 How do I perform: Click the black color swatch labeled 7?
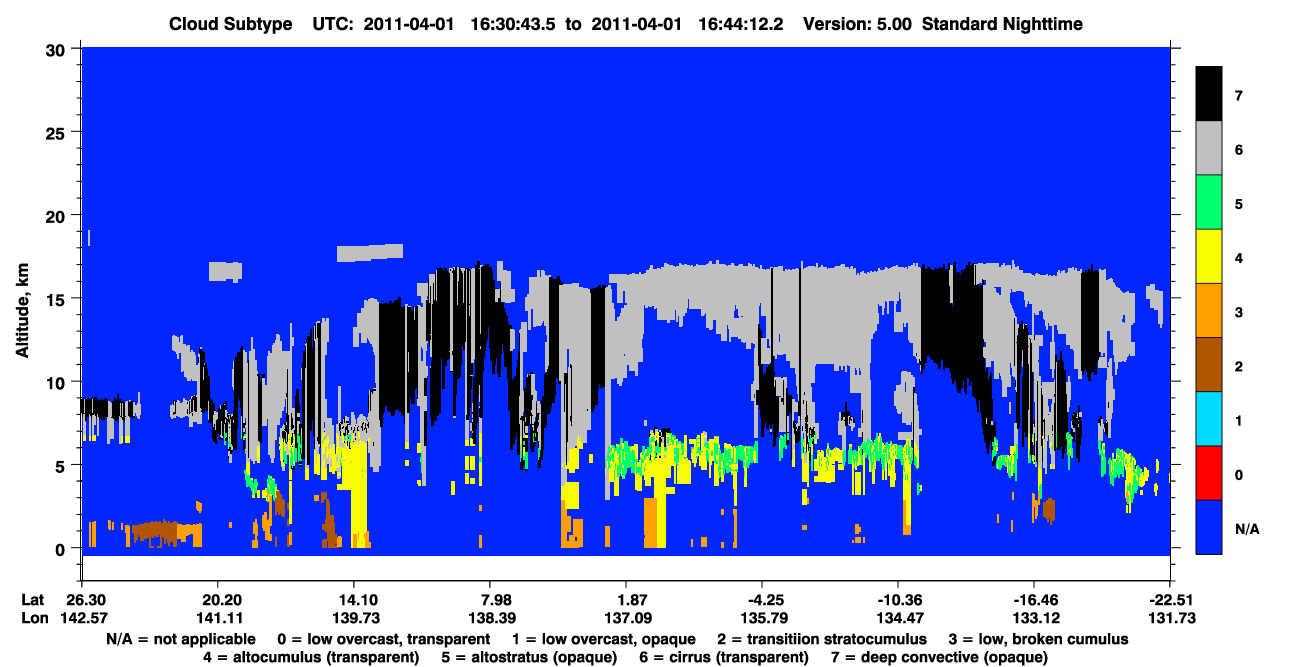click(x=1209, y=95)
